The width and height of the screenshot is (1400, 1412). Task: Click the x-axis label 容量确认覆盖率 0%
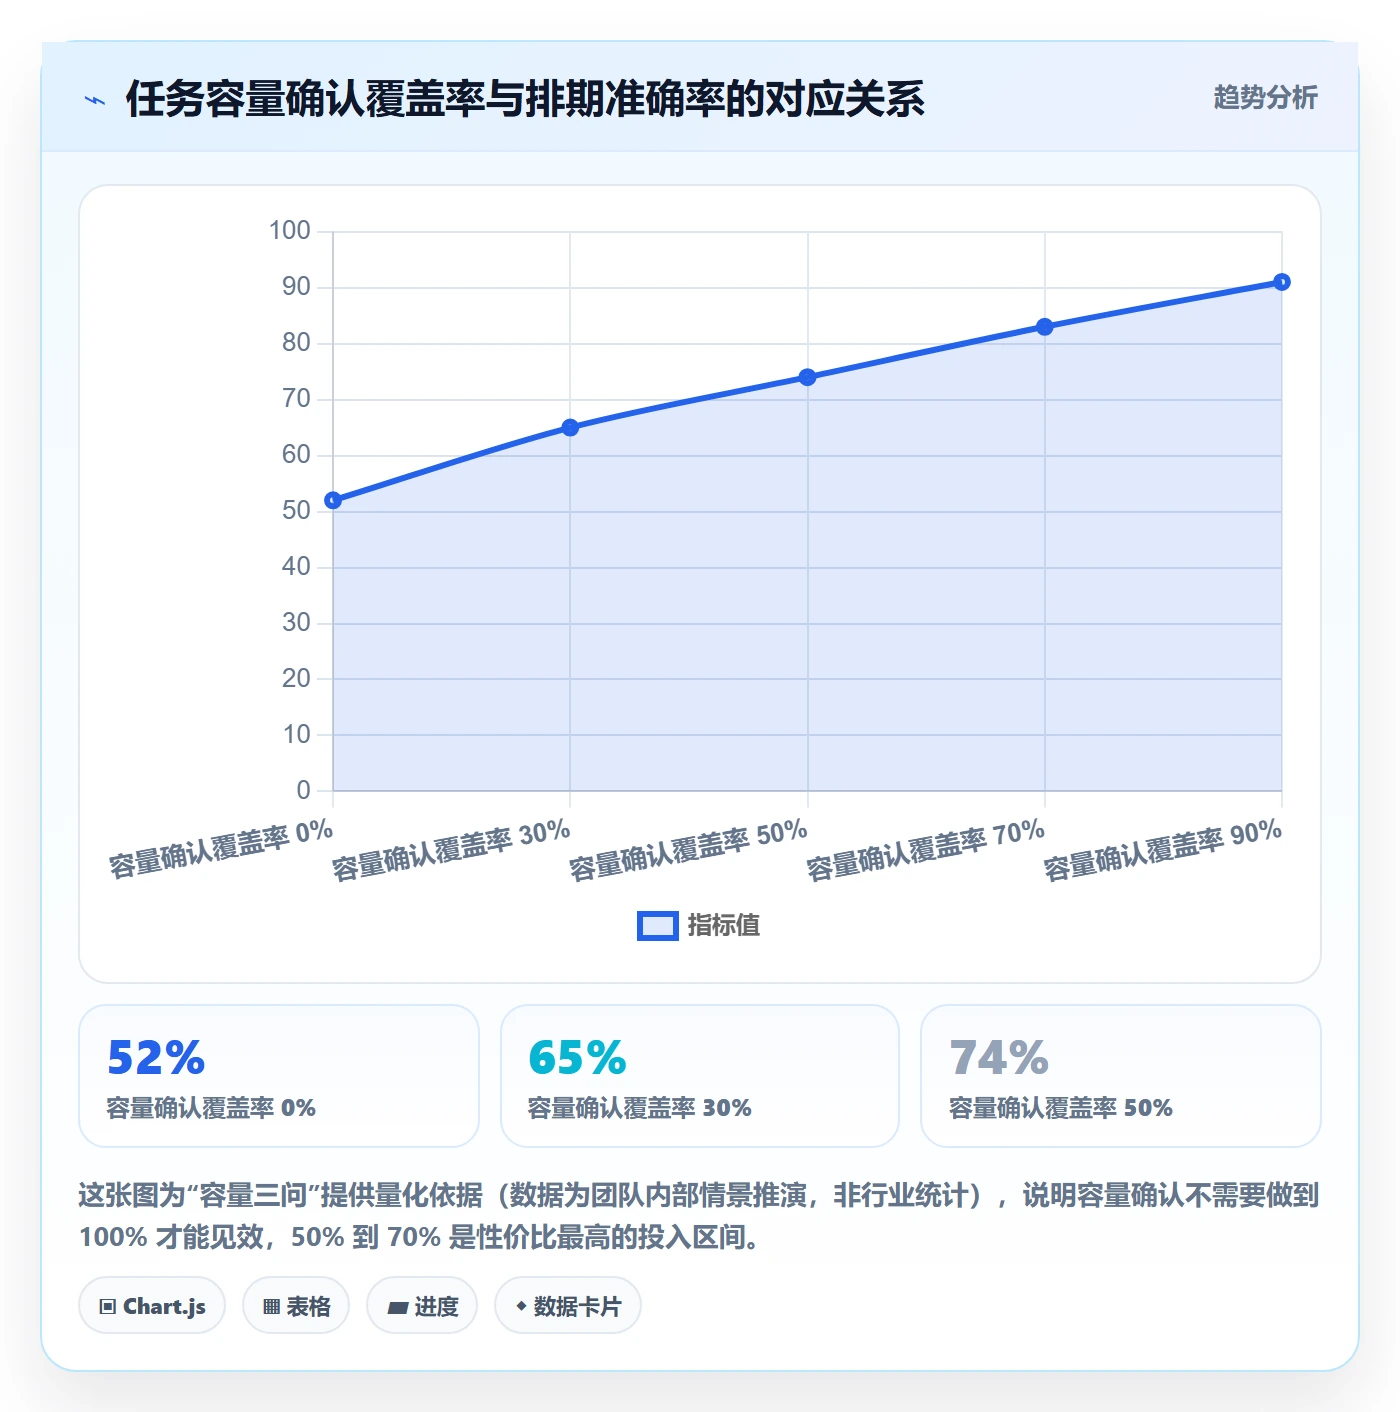[x=221, y=850]
